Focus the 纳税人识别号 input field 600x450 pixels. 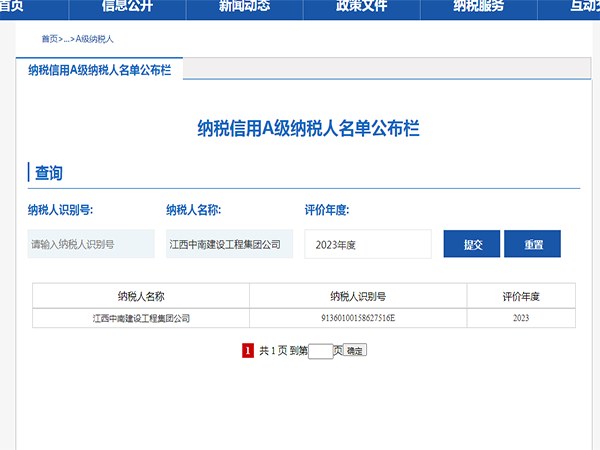(91, 244)
